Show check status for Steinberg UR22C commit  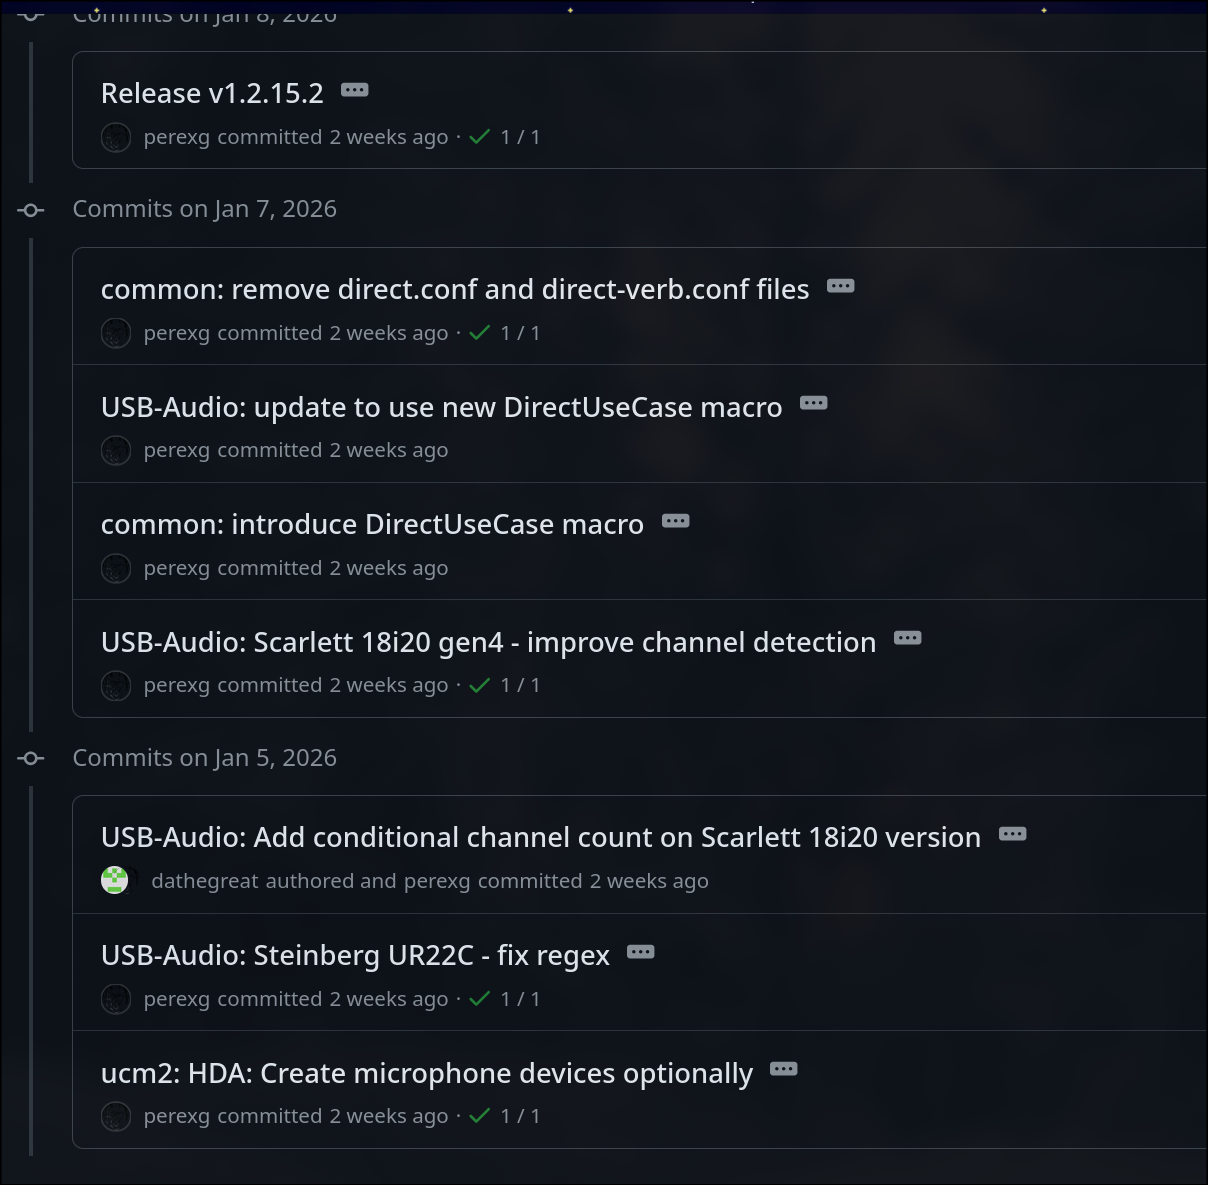click(480, 999)
